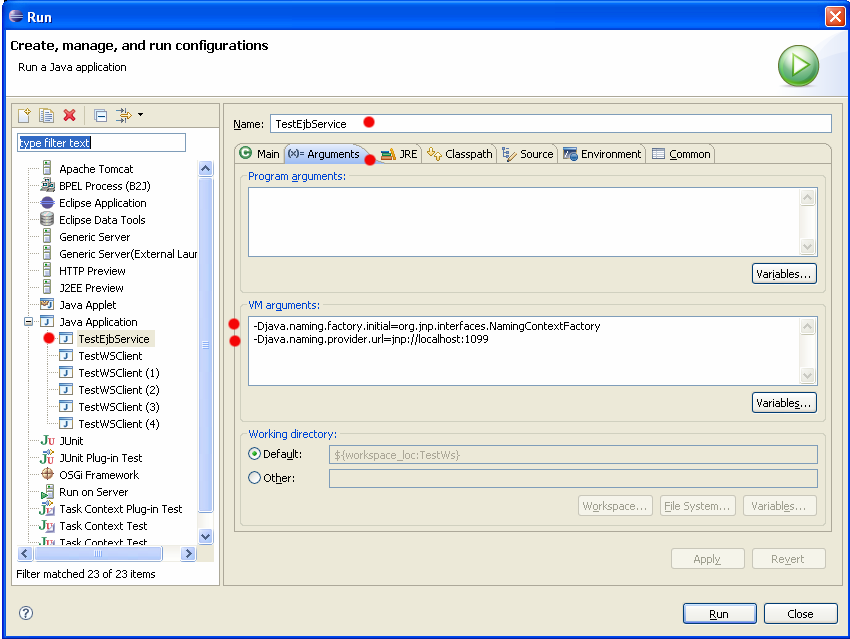Open Variables for VM arguments
Viewport: 850px width, 639px height.
(x=784, y=403)
